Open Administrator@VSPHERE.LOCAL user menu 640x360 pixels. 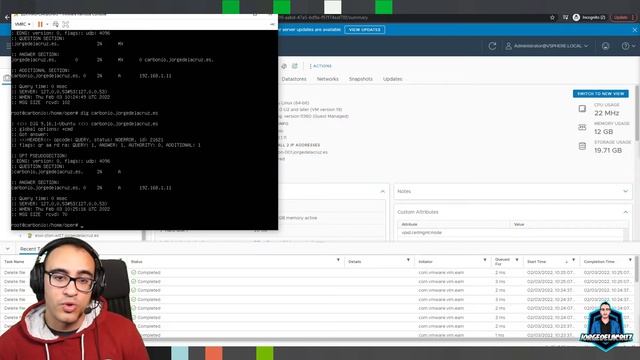547,46
